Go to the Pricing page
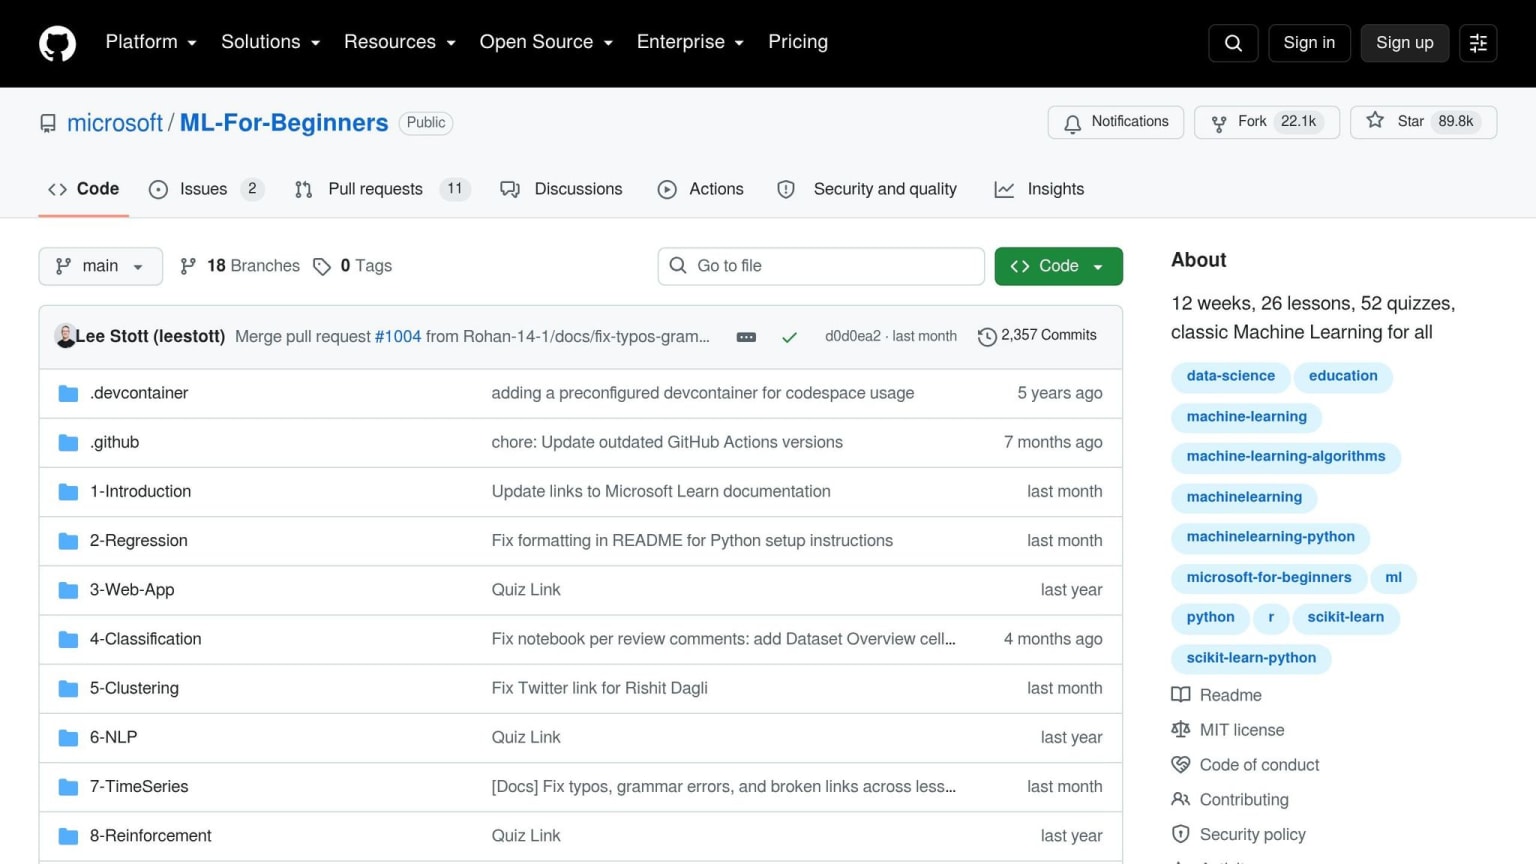 tap(798, 42)
